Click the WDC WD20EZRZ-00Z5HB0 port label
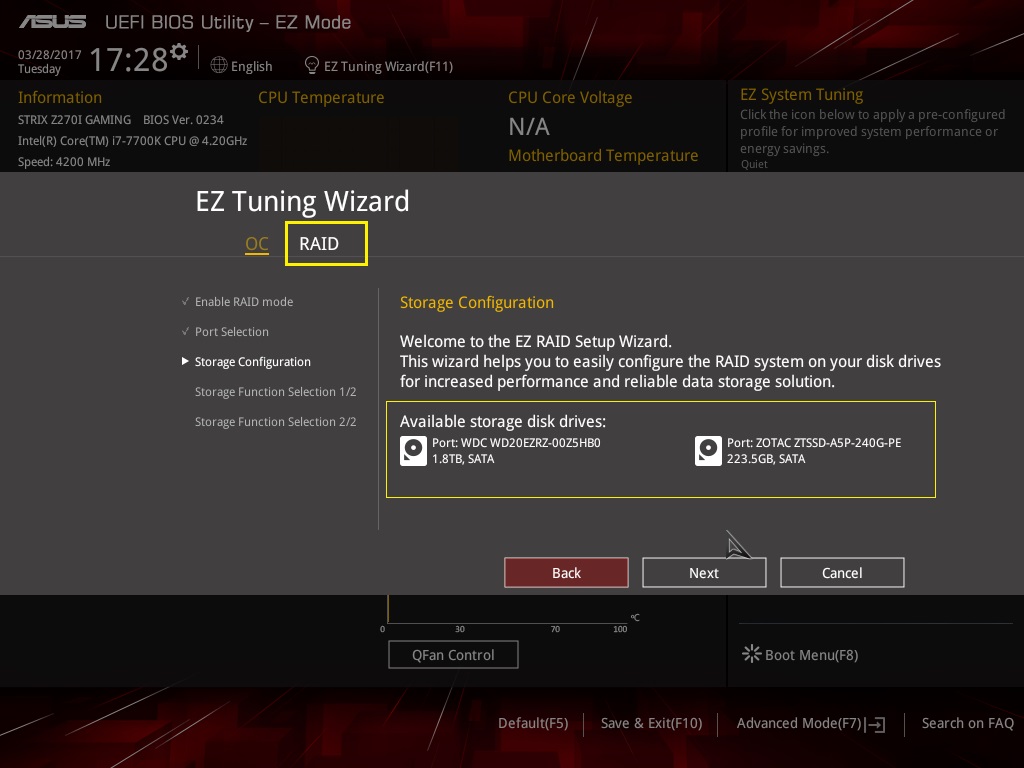This screenshot has height=768, width=1024. [x=516, y=443]
